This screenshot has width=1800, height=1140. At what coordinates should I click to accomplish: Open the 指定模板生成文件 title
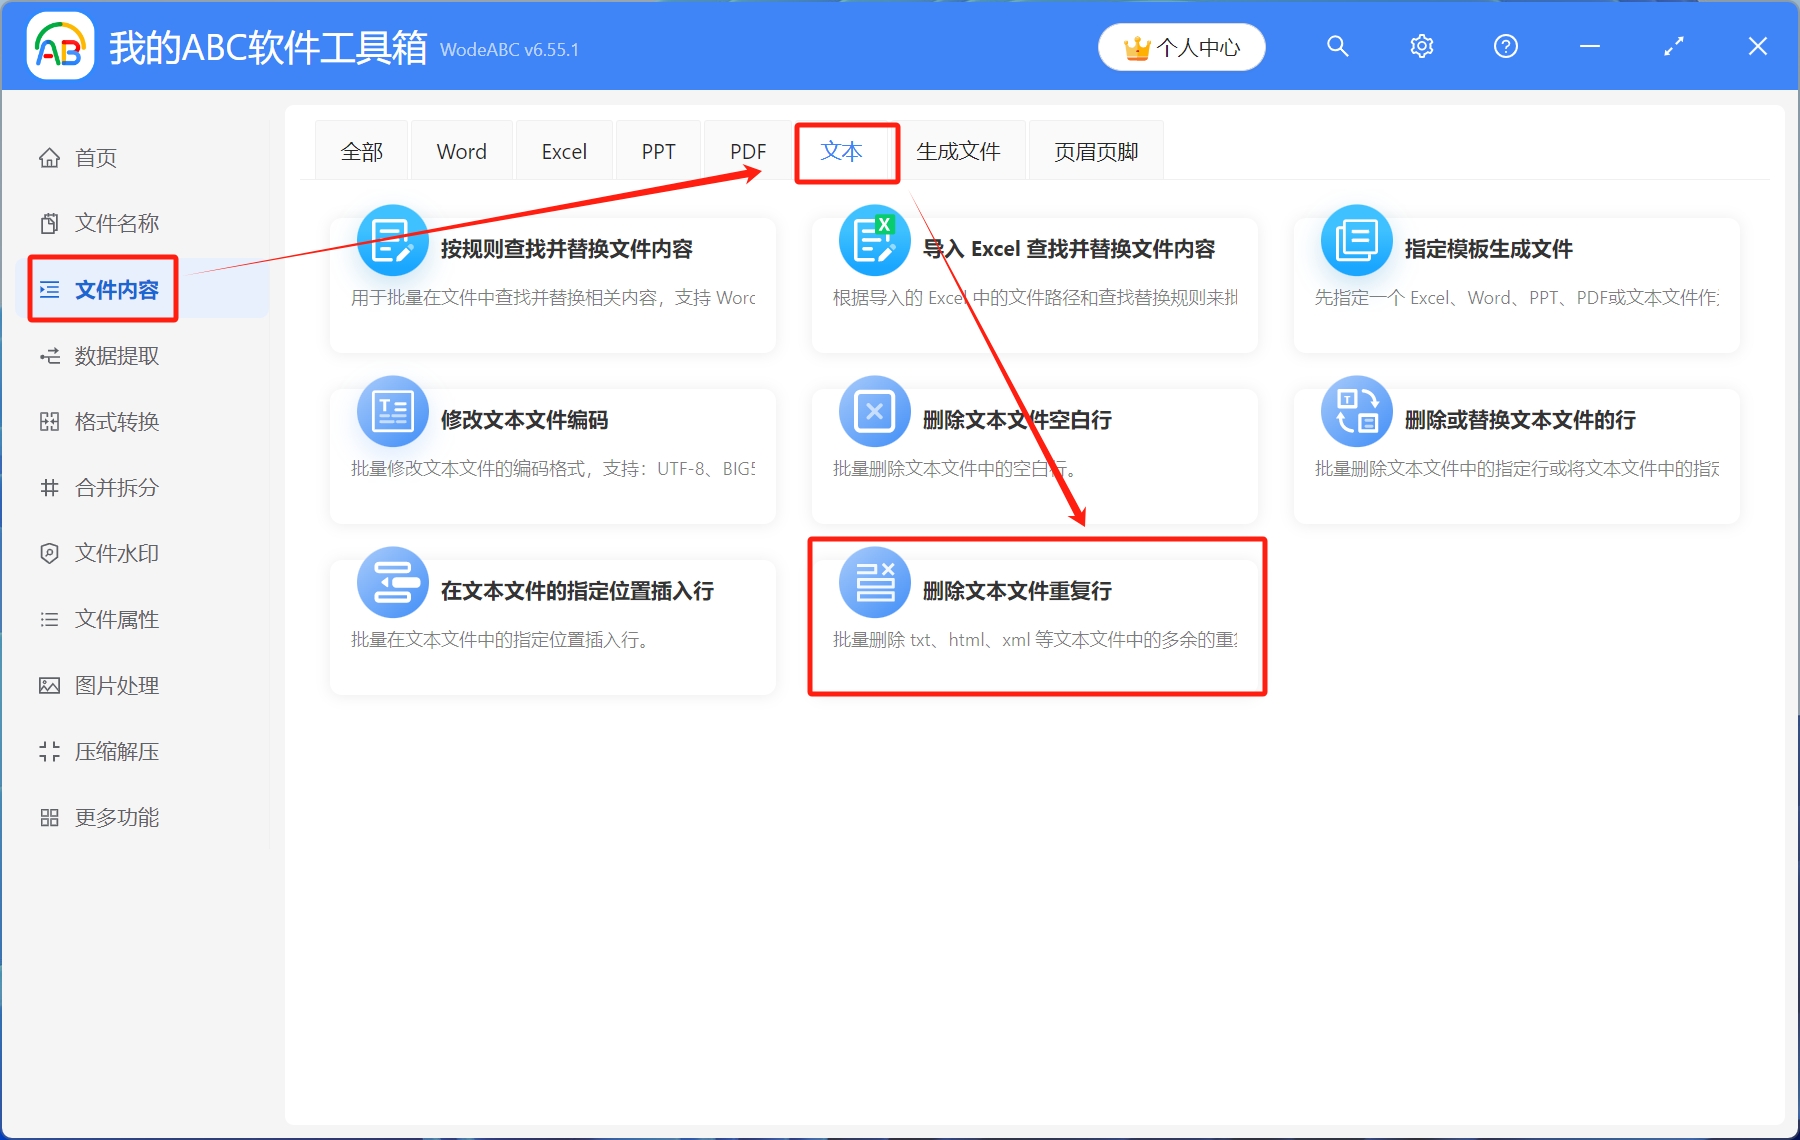click(1489, 249)
